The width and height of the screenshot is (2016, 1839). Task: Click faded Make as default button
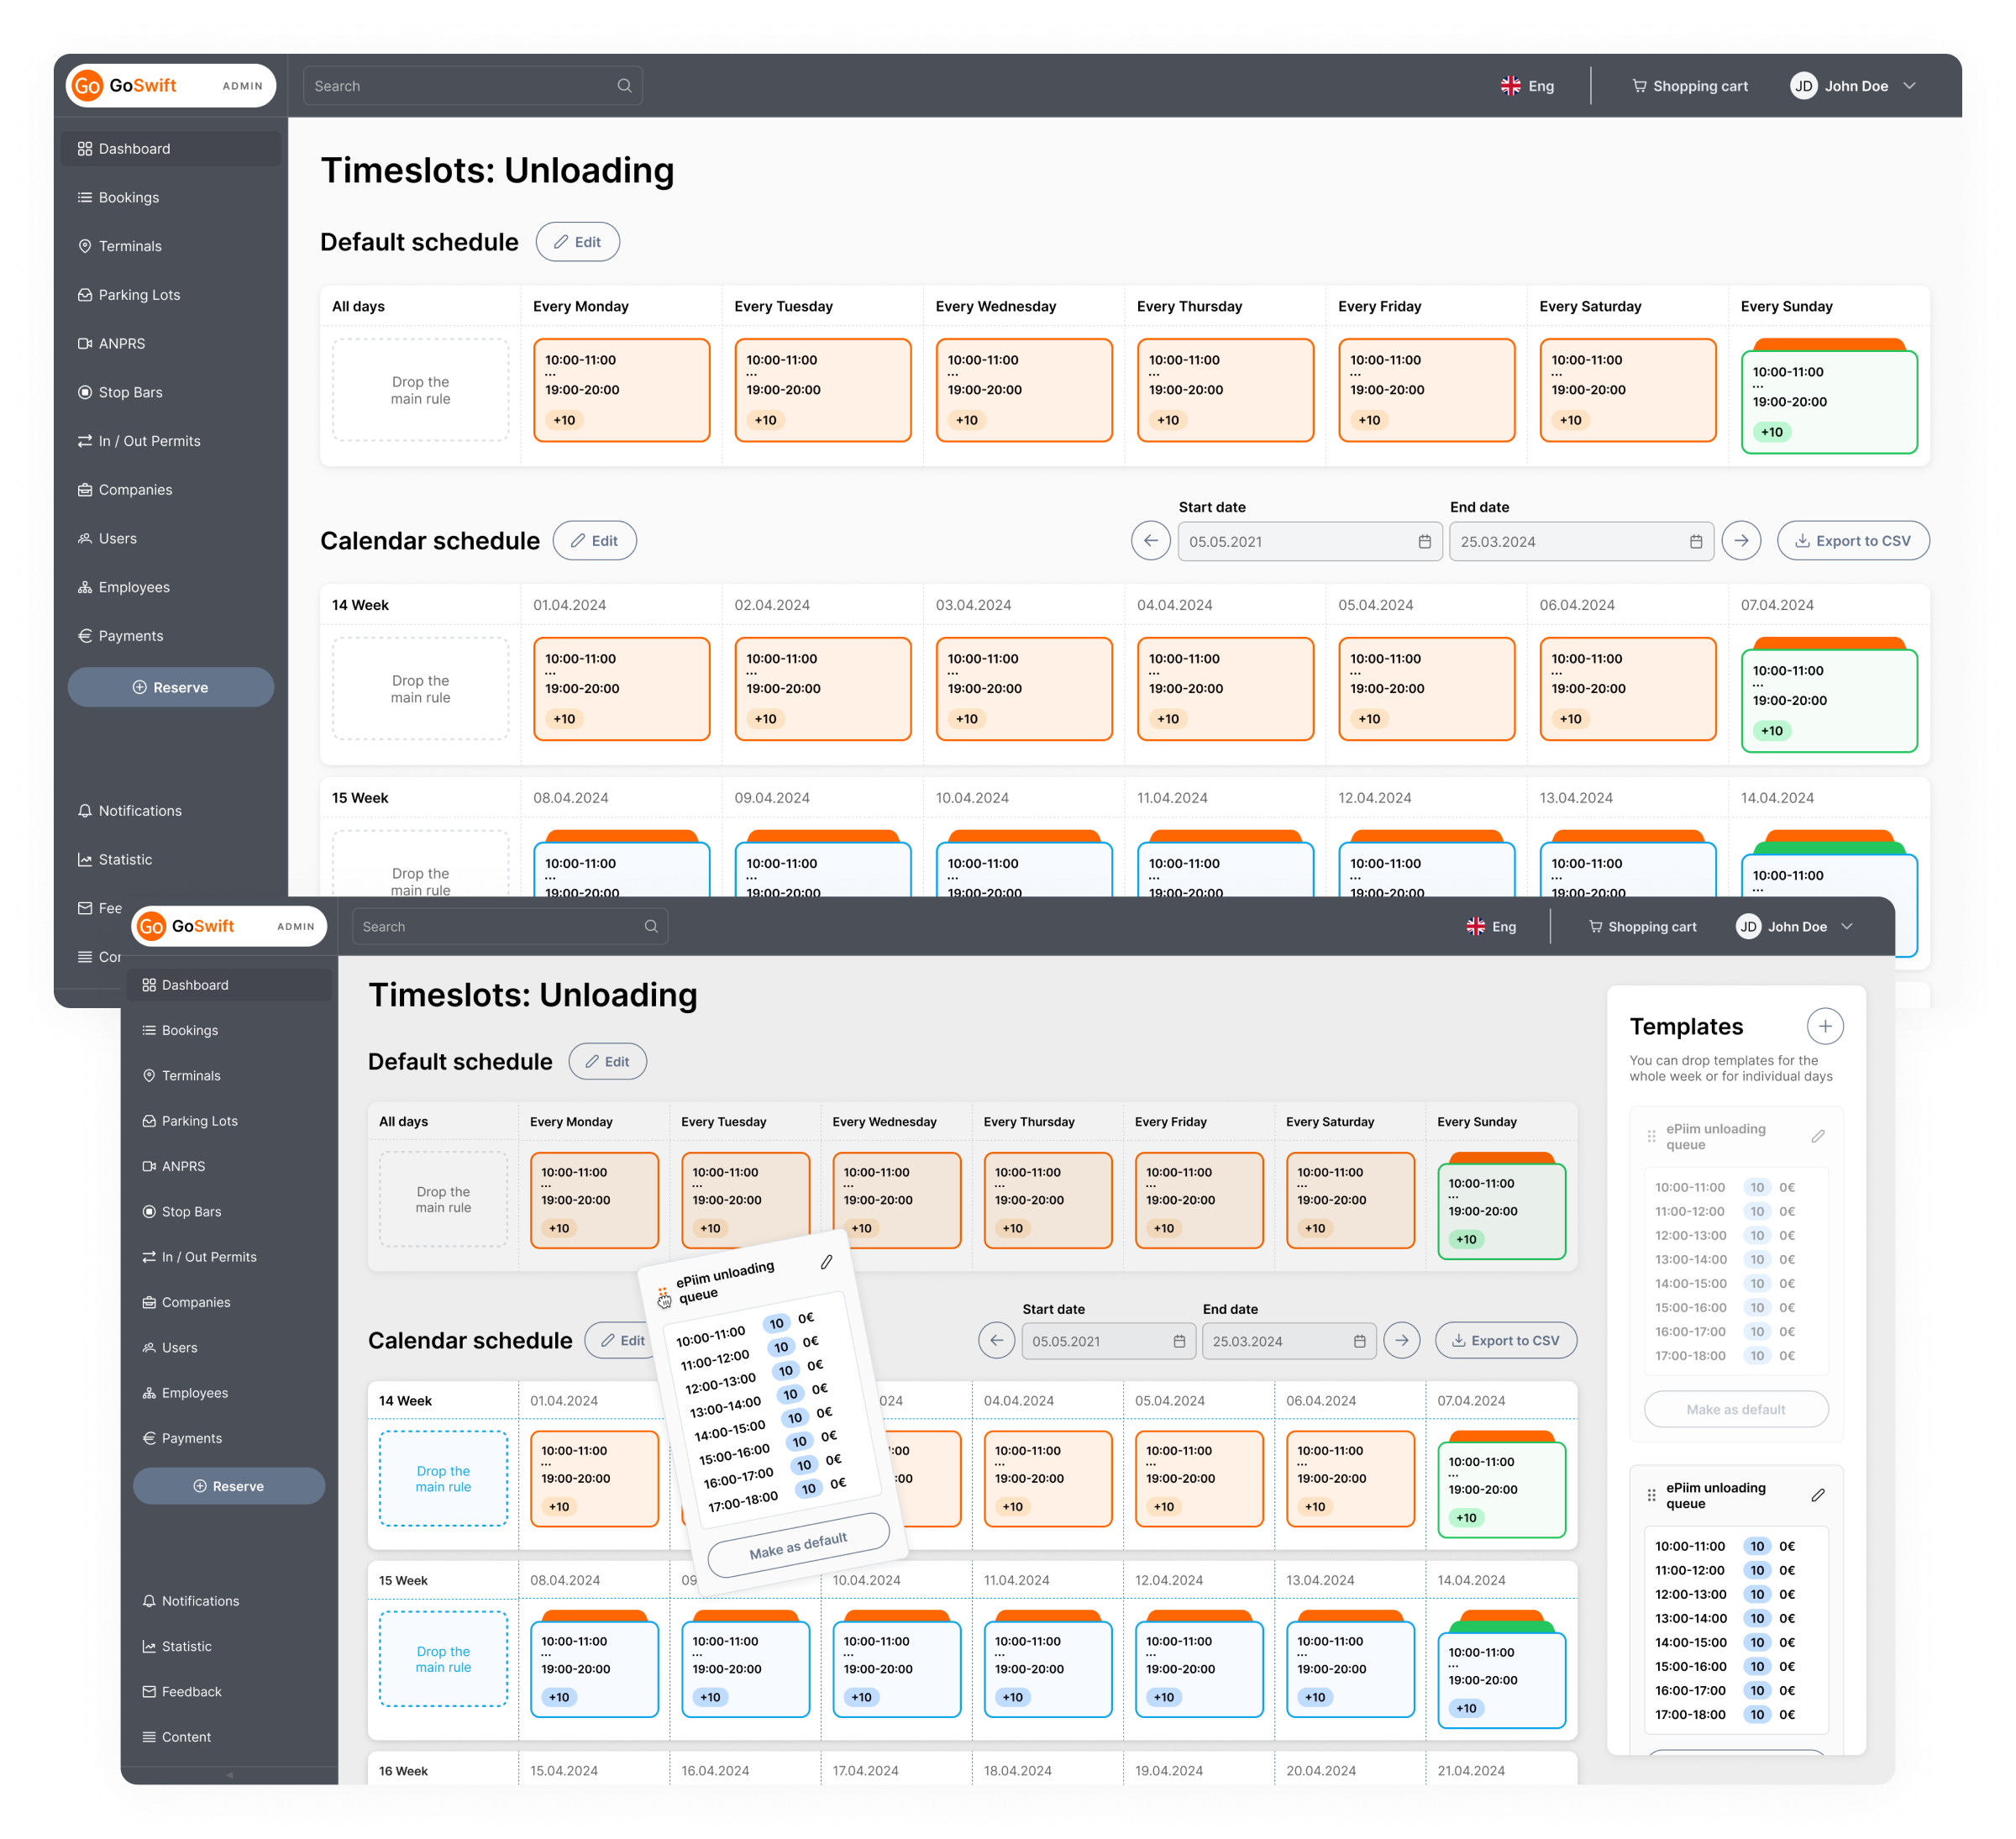1736,1409
